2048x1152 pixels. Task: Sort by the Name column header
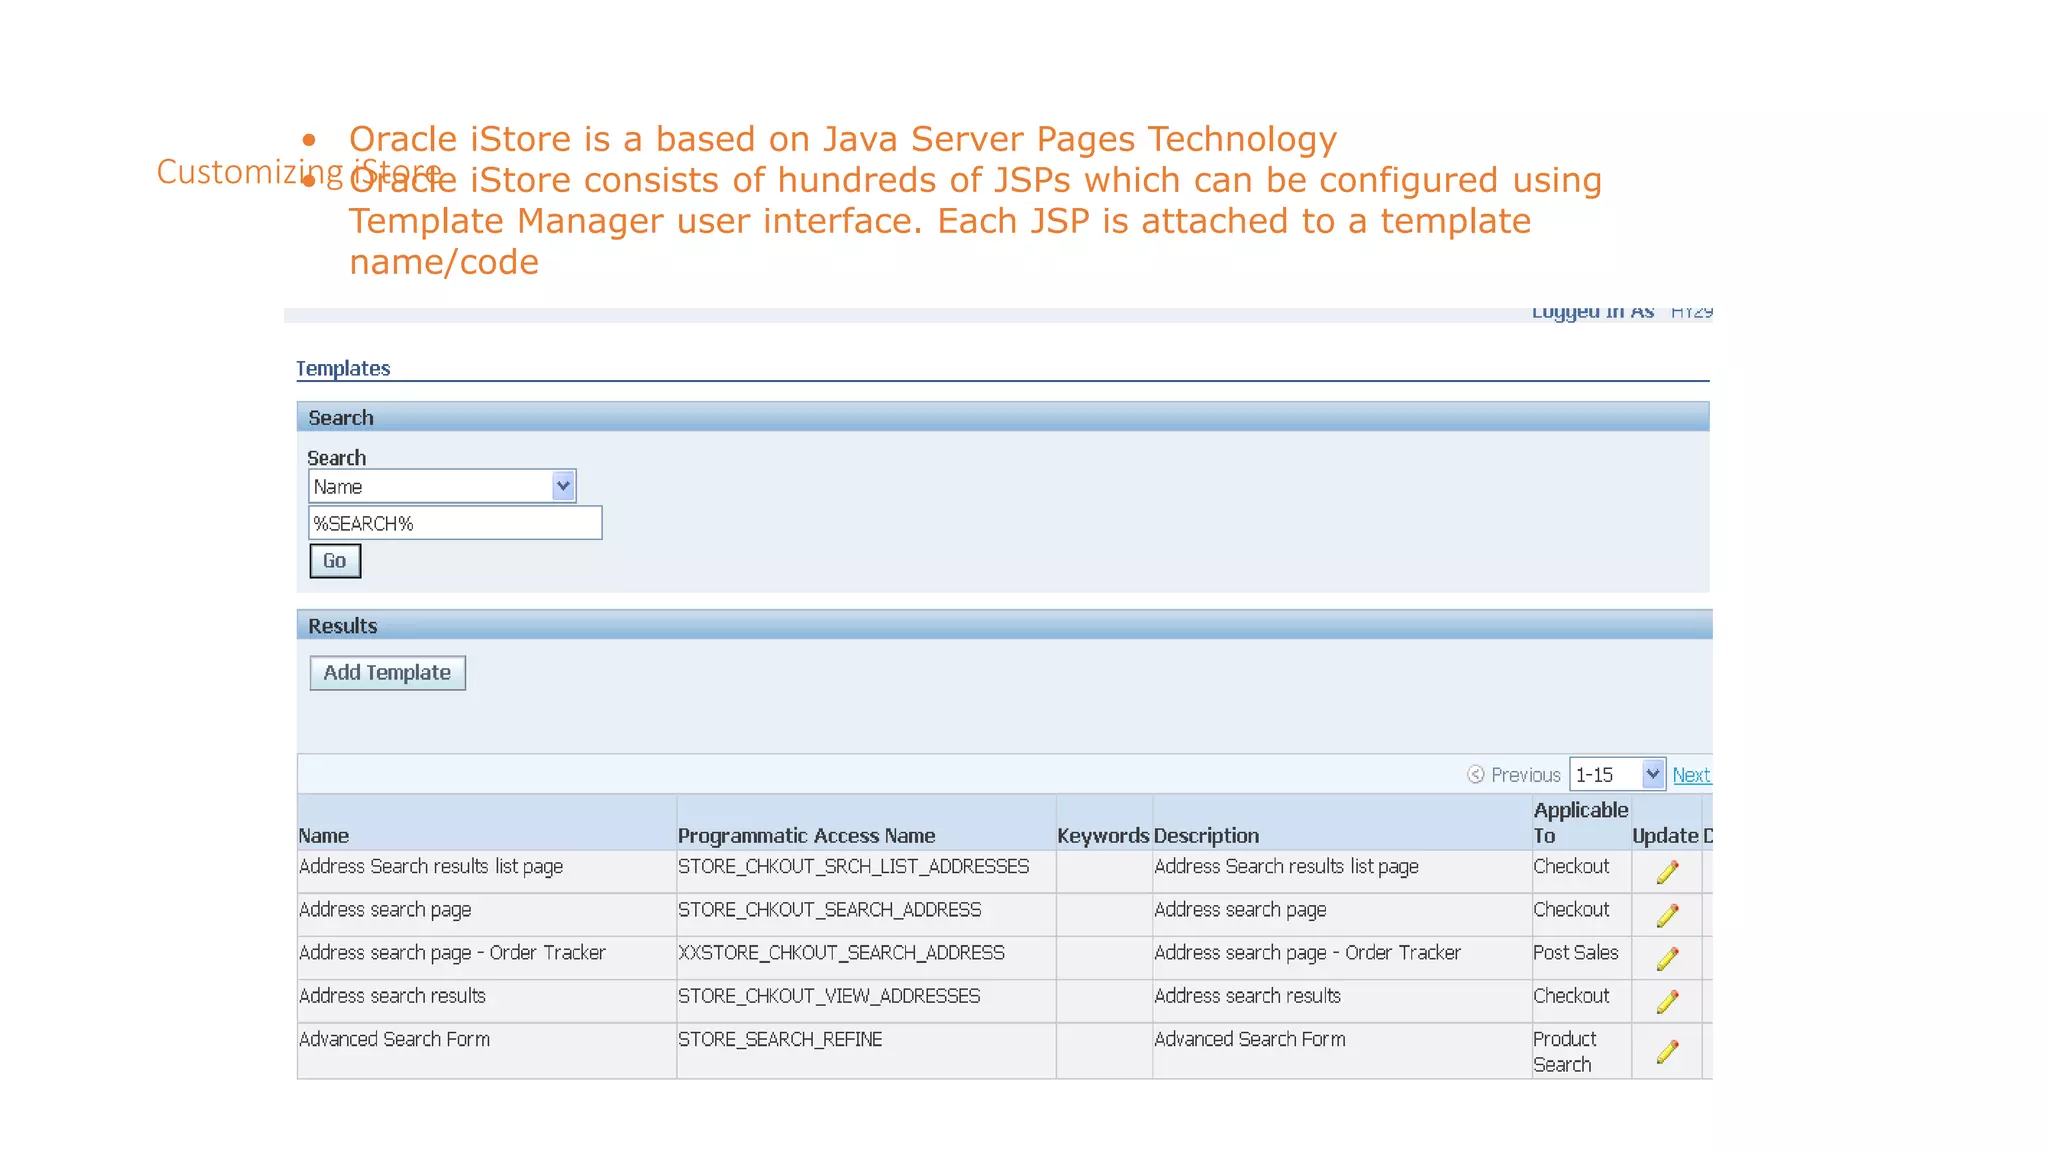(324, 836)
